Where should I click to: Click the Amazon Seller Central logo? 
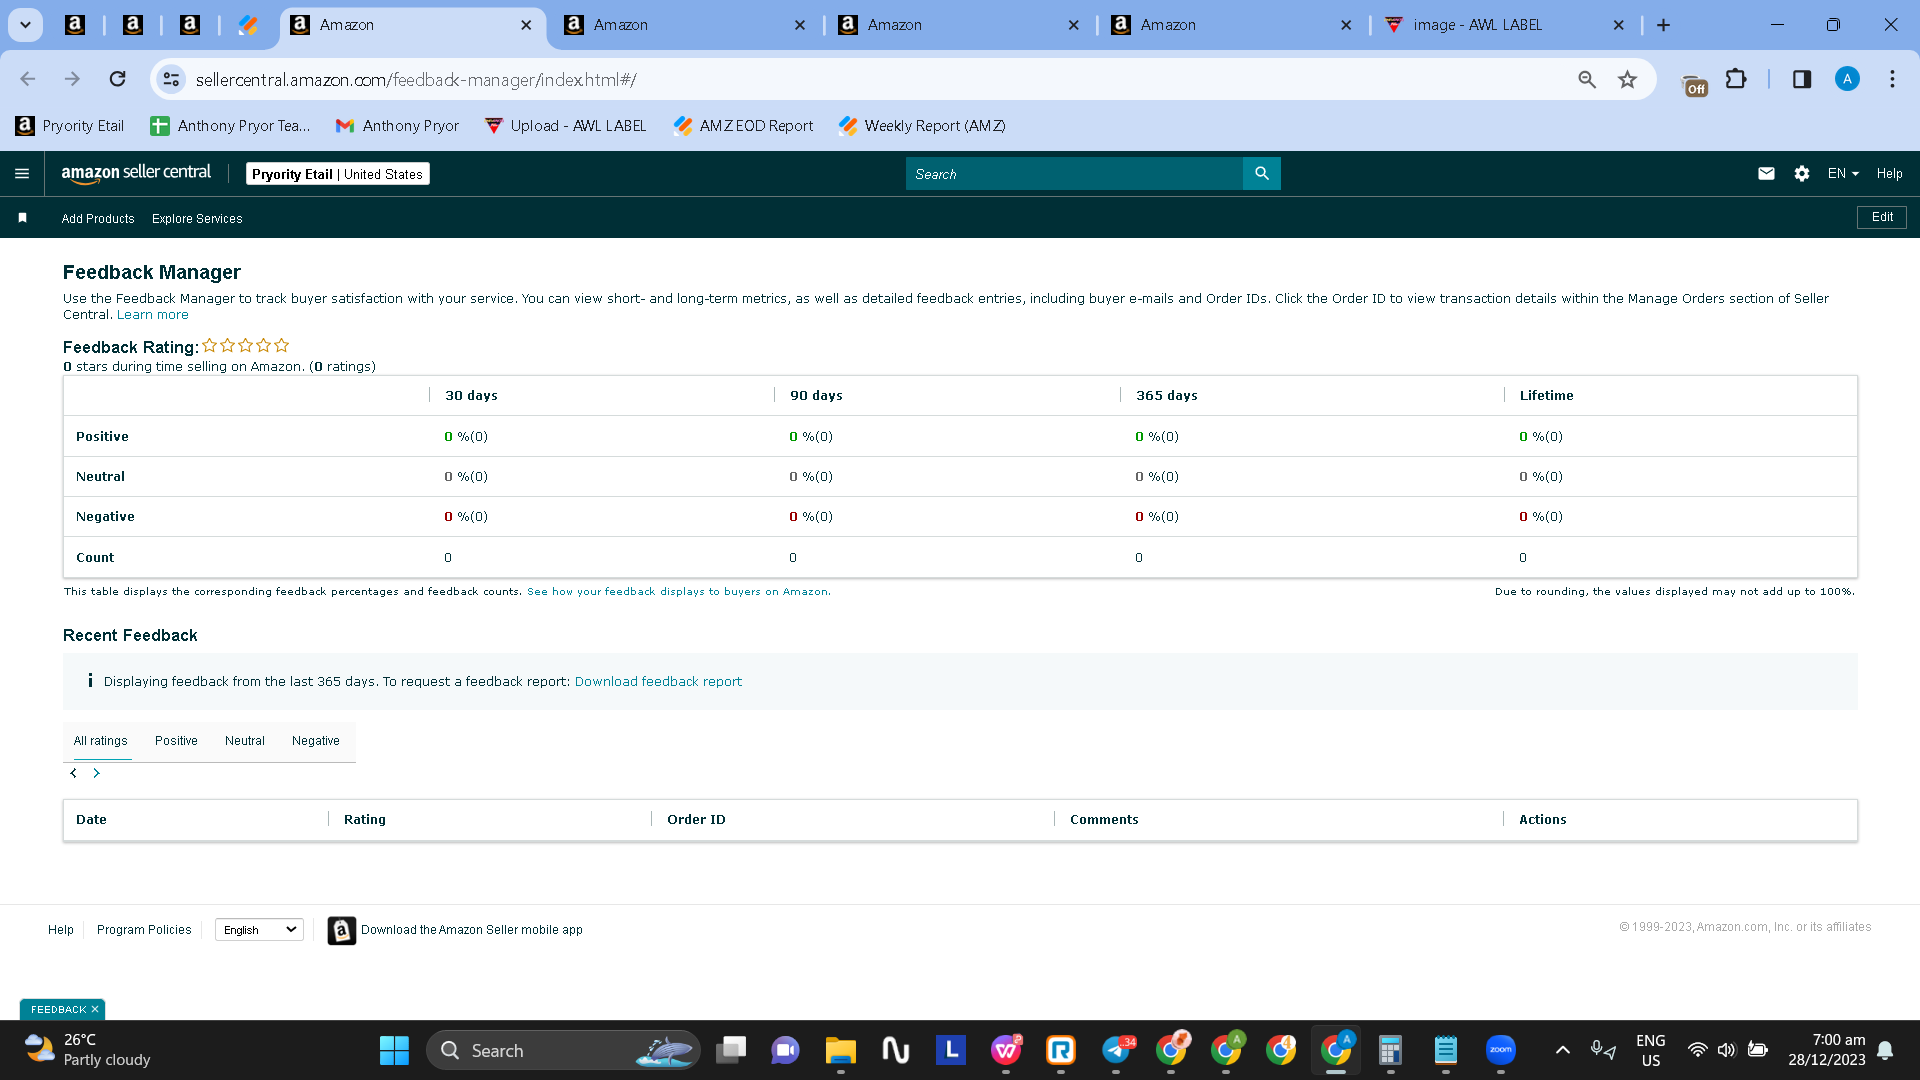pyautogui.click(x=136, y=173)
